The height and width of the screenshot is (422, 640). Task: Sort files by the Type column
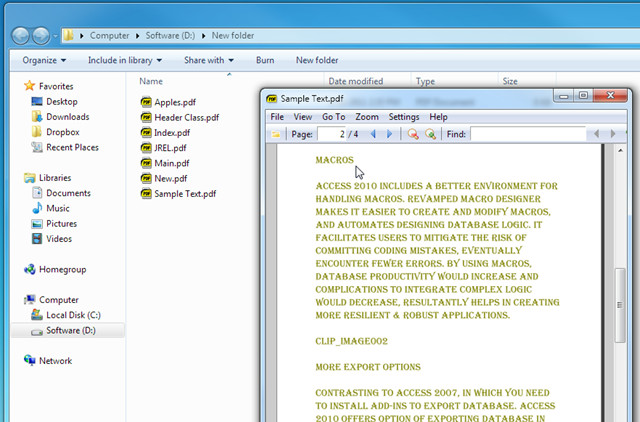[425, 81]
